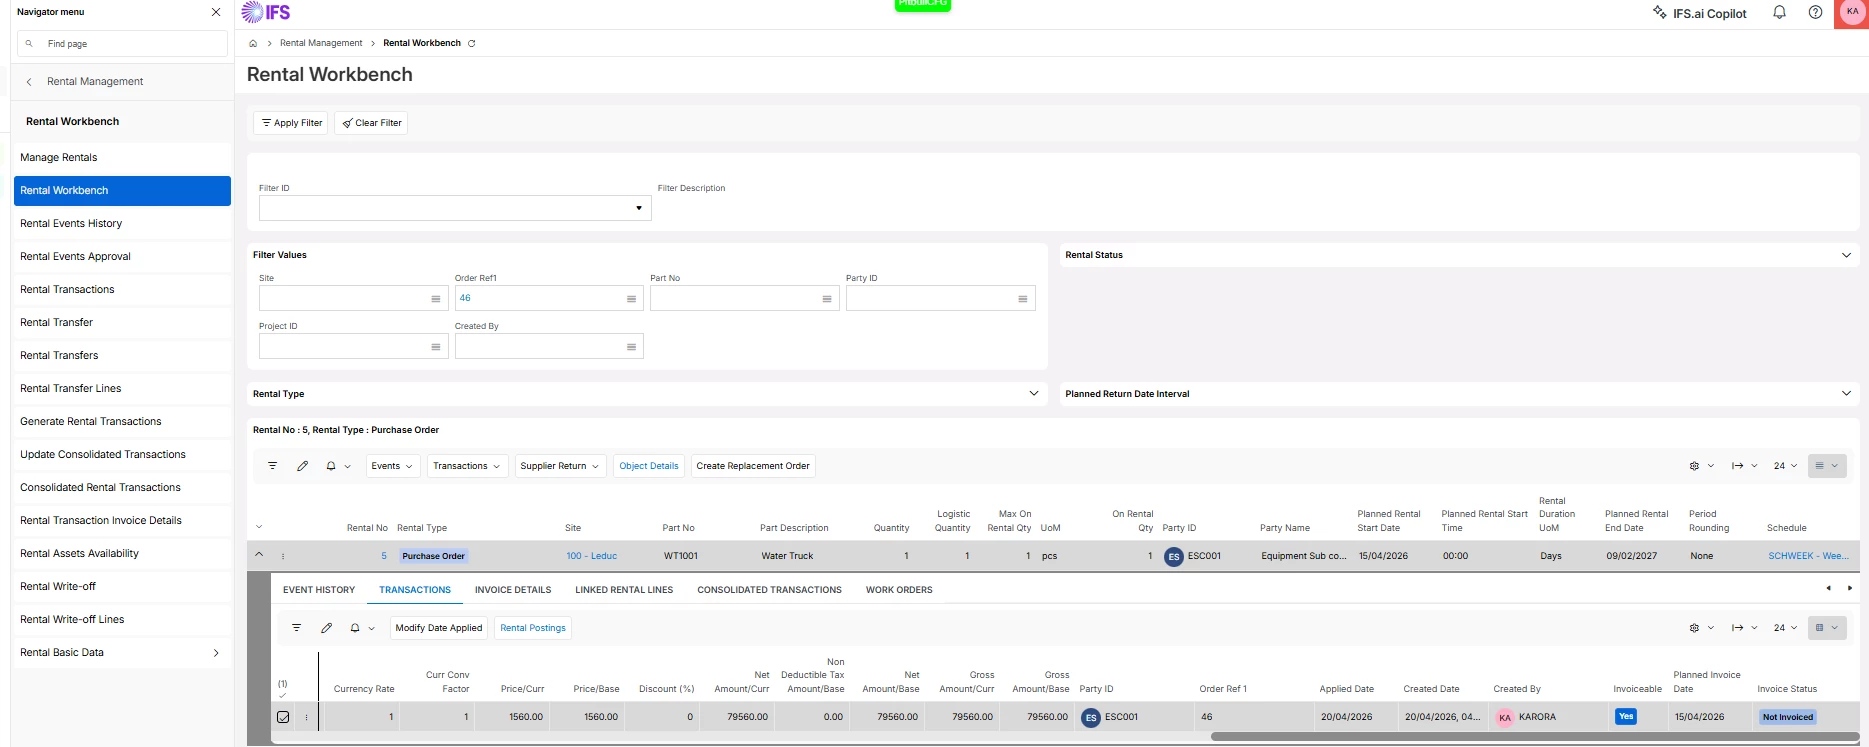
Task: Open IFS.ai Copilot assistant
Action: (1700, 13)
